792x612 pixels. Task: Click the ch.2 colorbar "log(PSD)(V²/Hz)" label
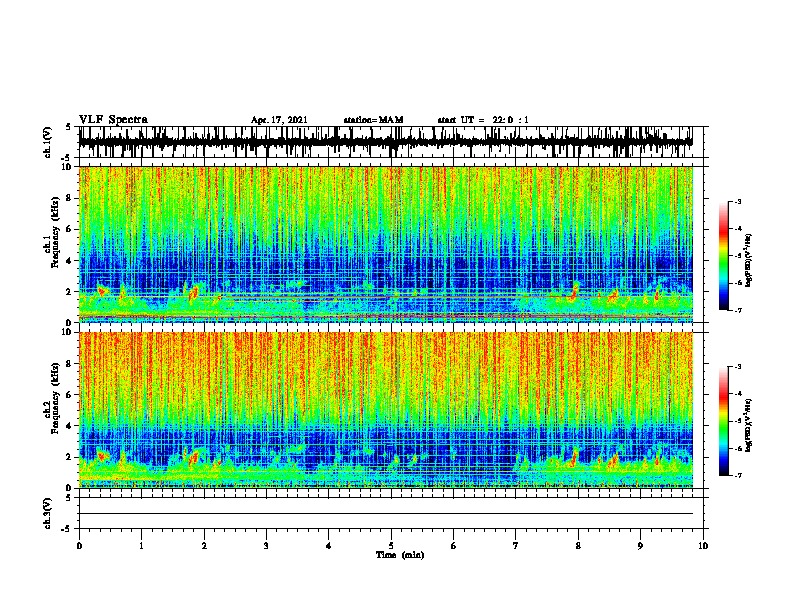pos(749,425)
